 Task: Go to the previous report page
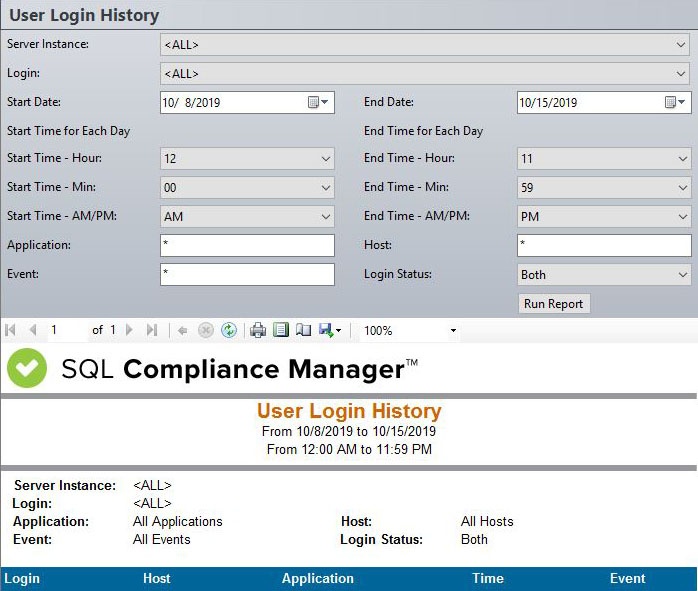click(x=33, y=330)
